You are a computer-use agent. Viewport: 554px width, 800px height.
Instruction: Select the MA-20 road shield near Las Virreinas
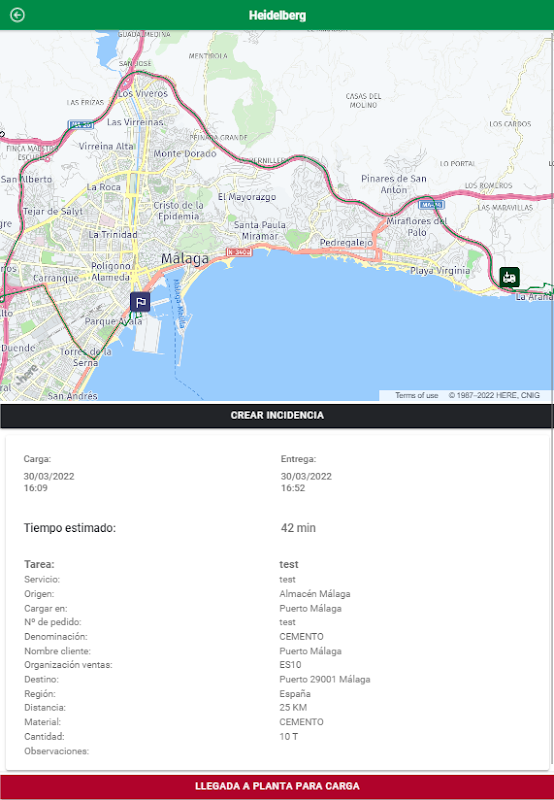coord(81,124)
